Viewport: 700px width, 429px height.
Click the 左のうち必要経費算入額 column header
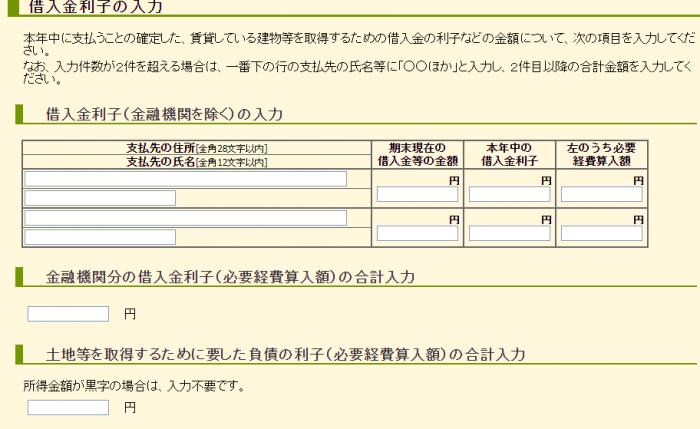click(x=601, y=154)
